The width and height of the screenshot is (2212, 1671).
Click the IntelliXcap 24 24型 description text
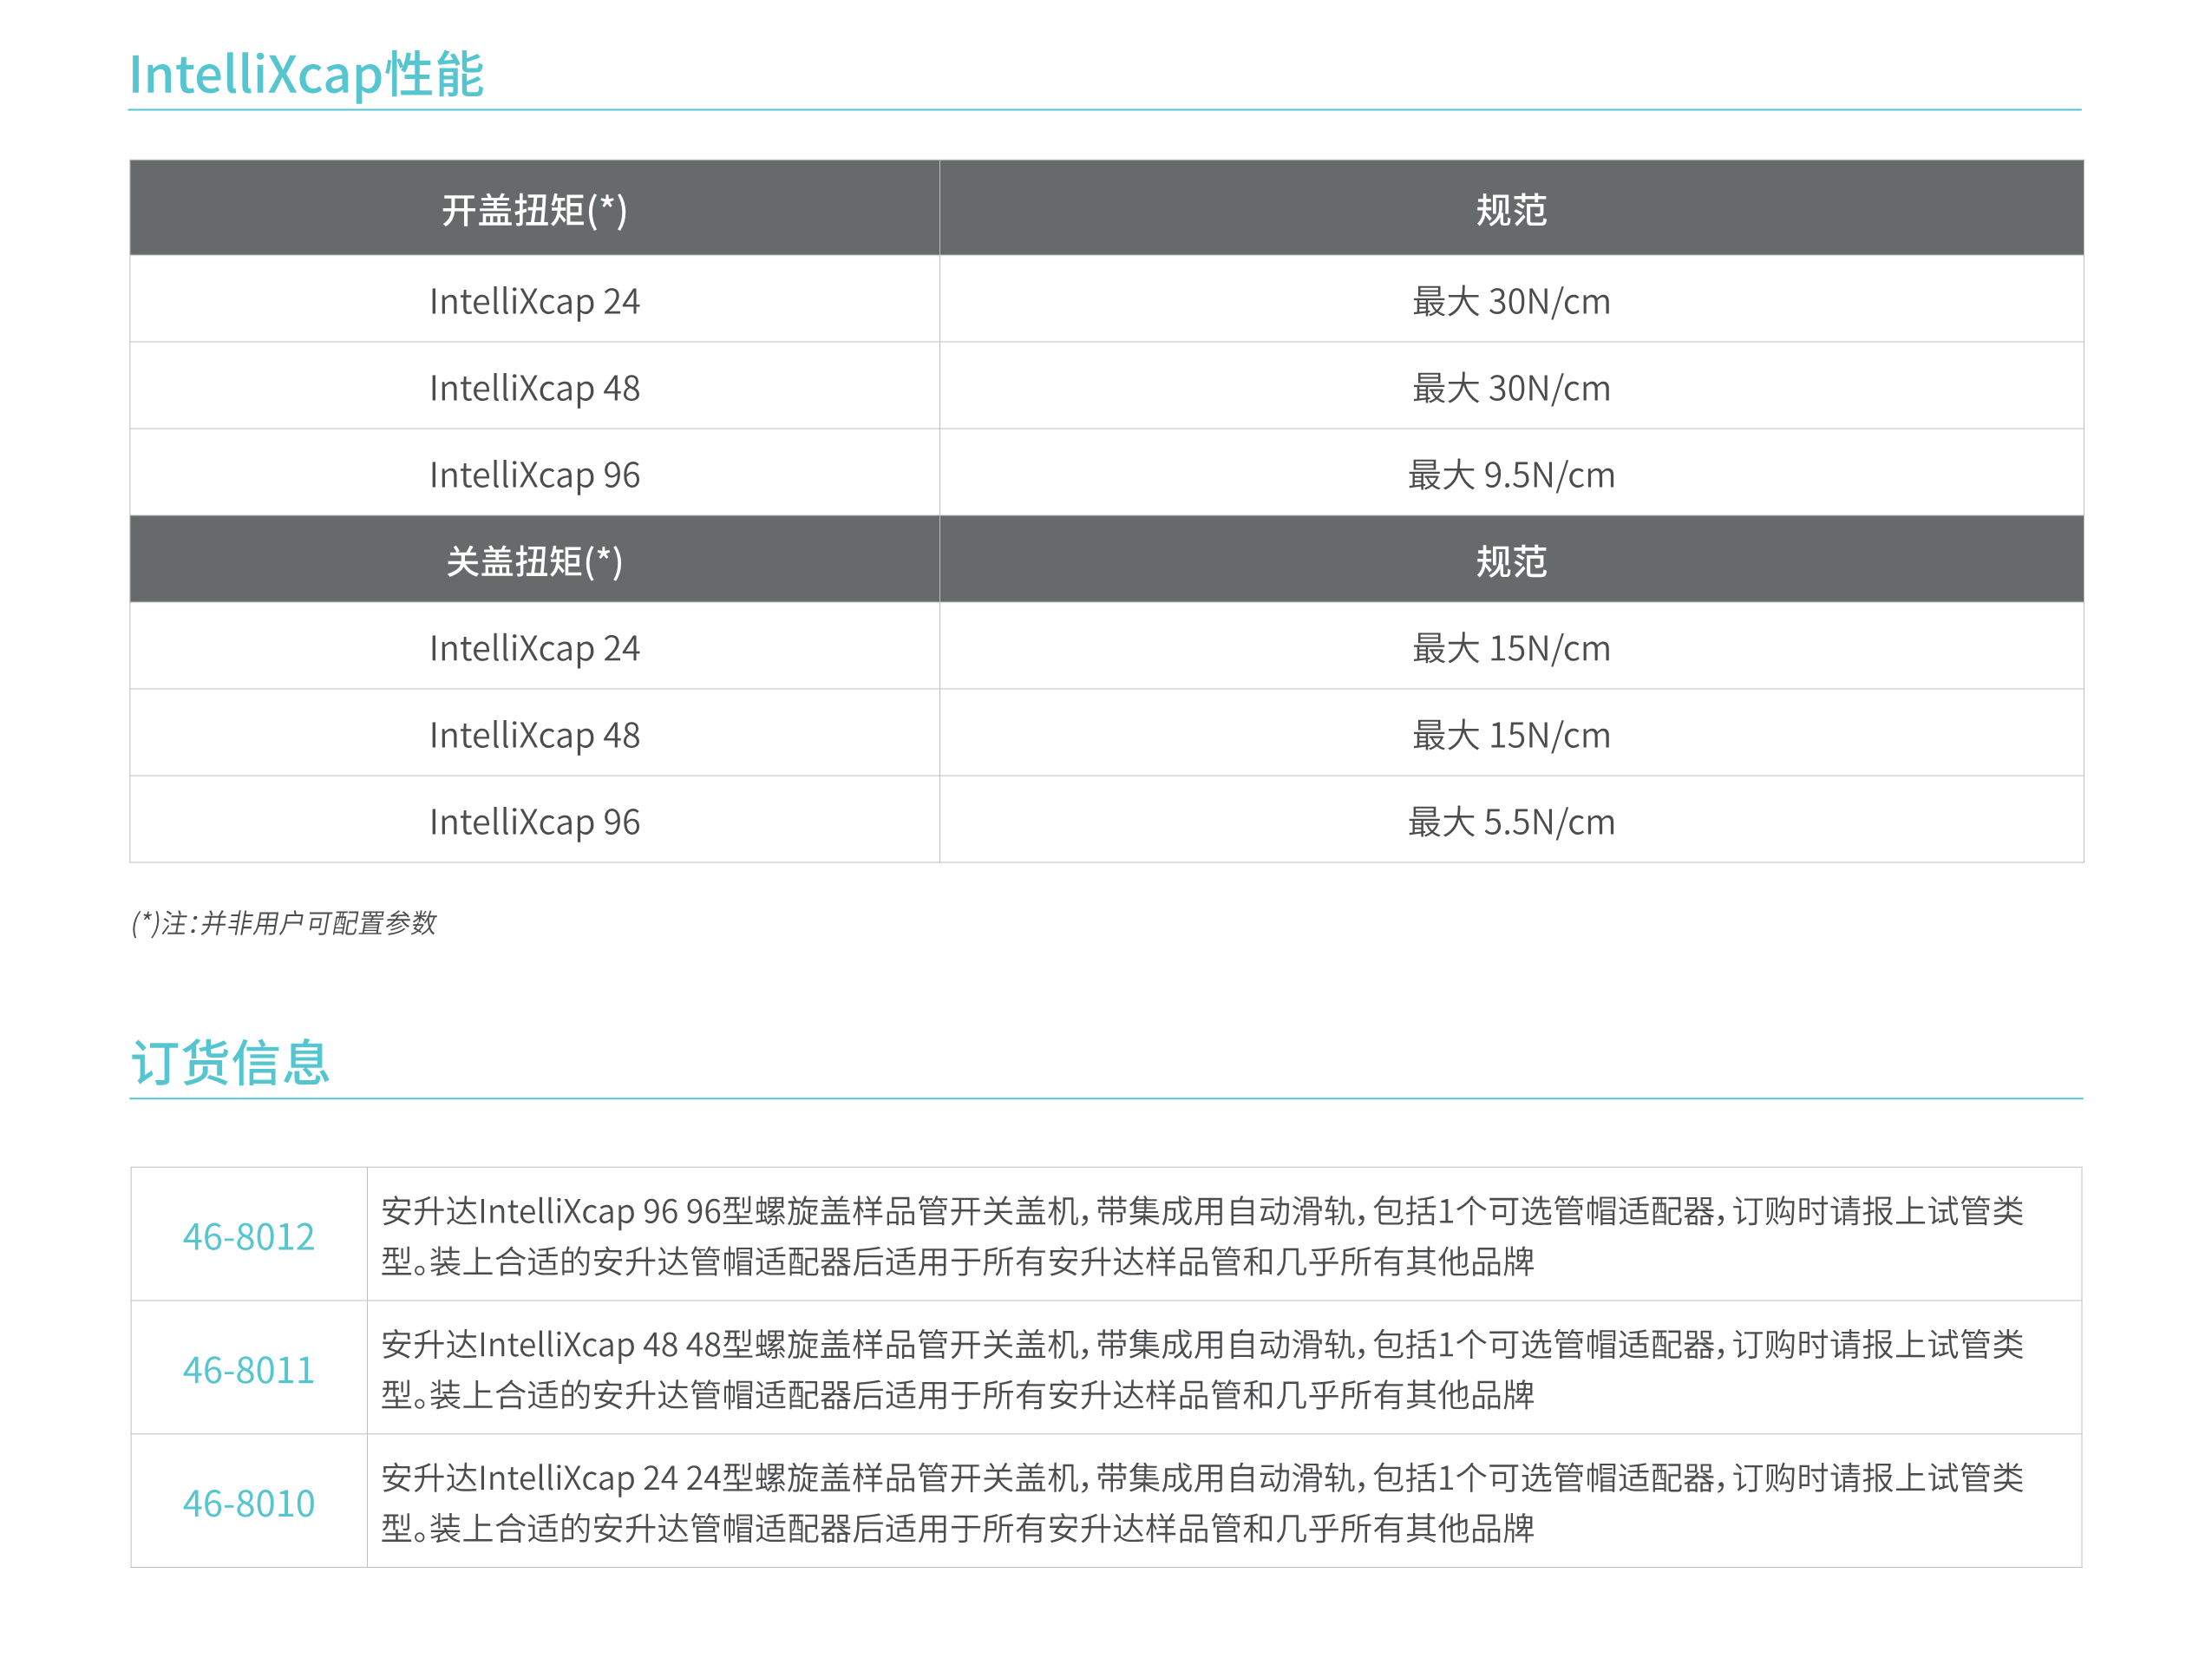click(x=1202, y=1502)
